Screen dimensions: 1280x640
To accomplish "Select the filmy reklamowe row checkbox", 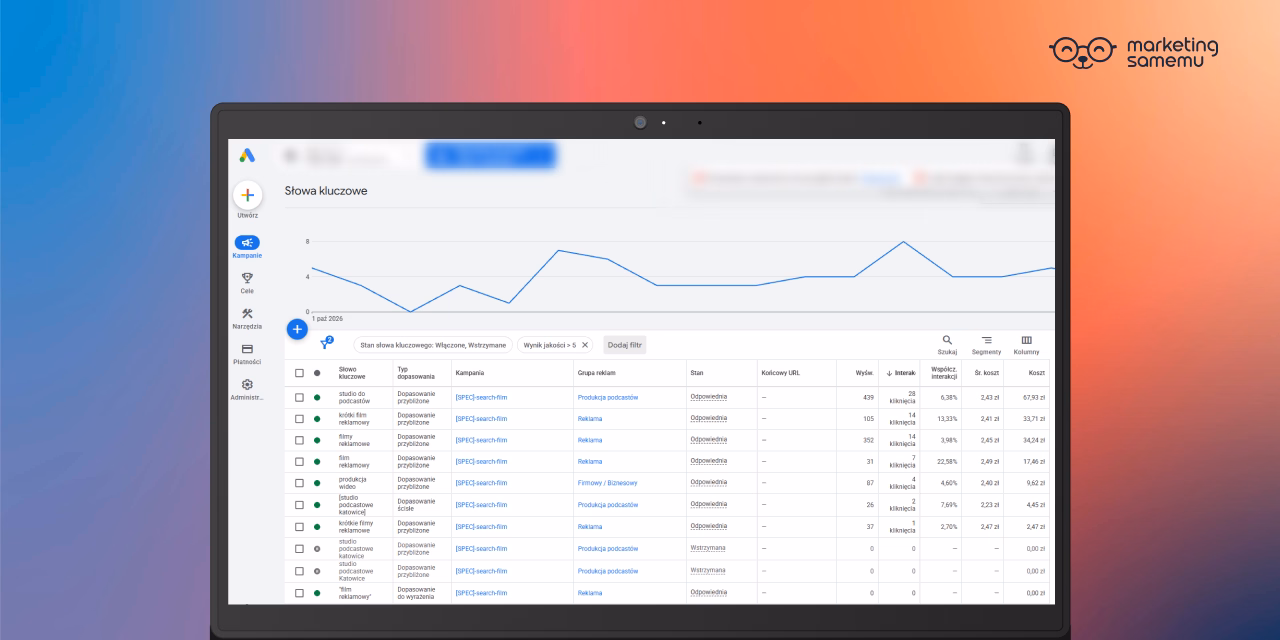I will pos(299,440).
